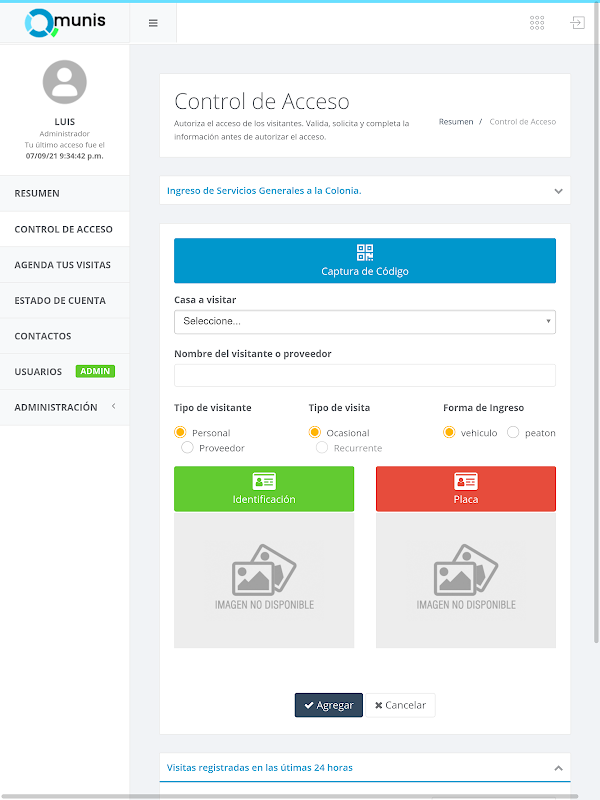Click Ingreso de Servicios Generales link
Viewport: 600px width, 800px height.
[x=264, y=191]
